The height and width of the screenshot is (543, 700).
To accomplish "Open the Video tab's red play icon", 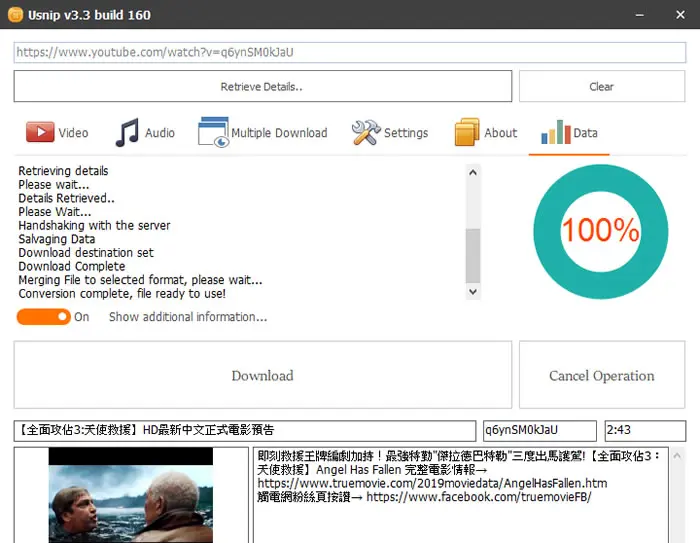I will 40,132.
